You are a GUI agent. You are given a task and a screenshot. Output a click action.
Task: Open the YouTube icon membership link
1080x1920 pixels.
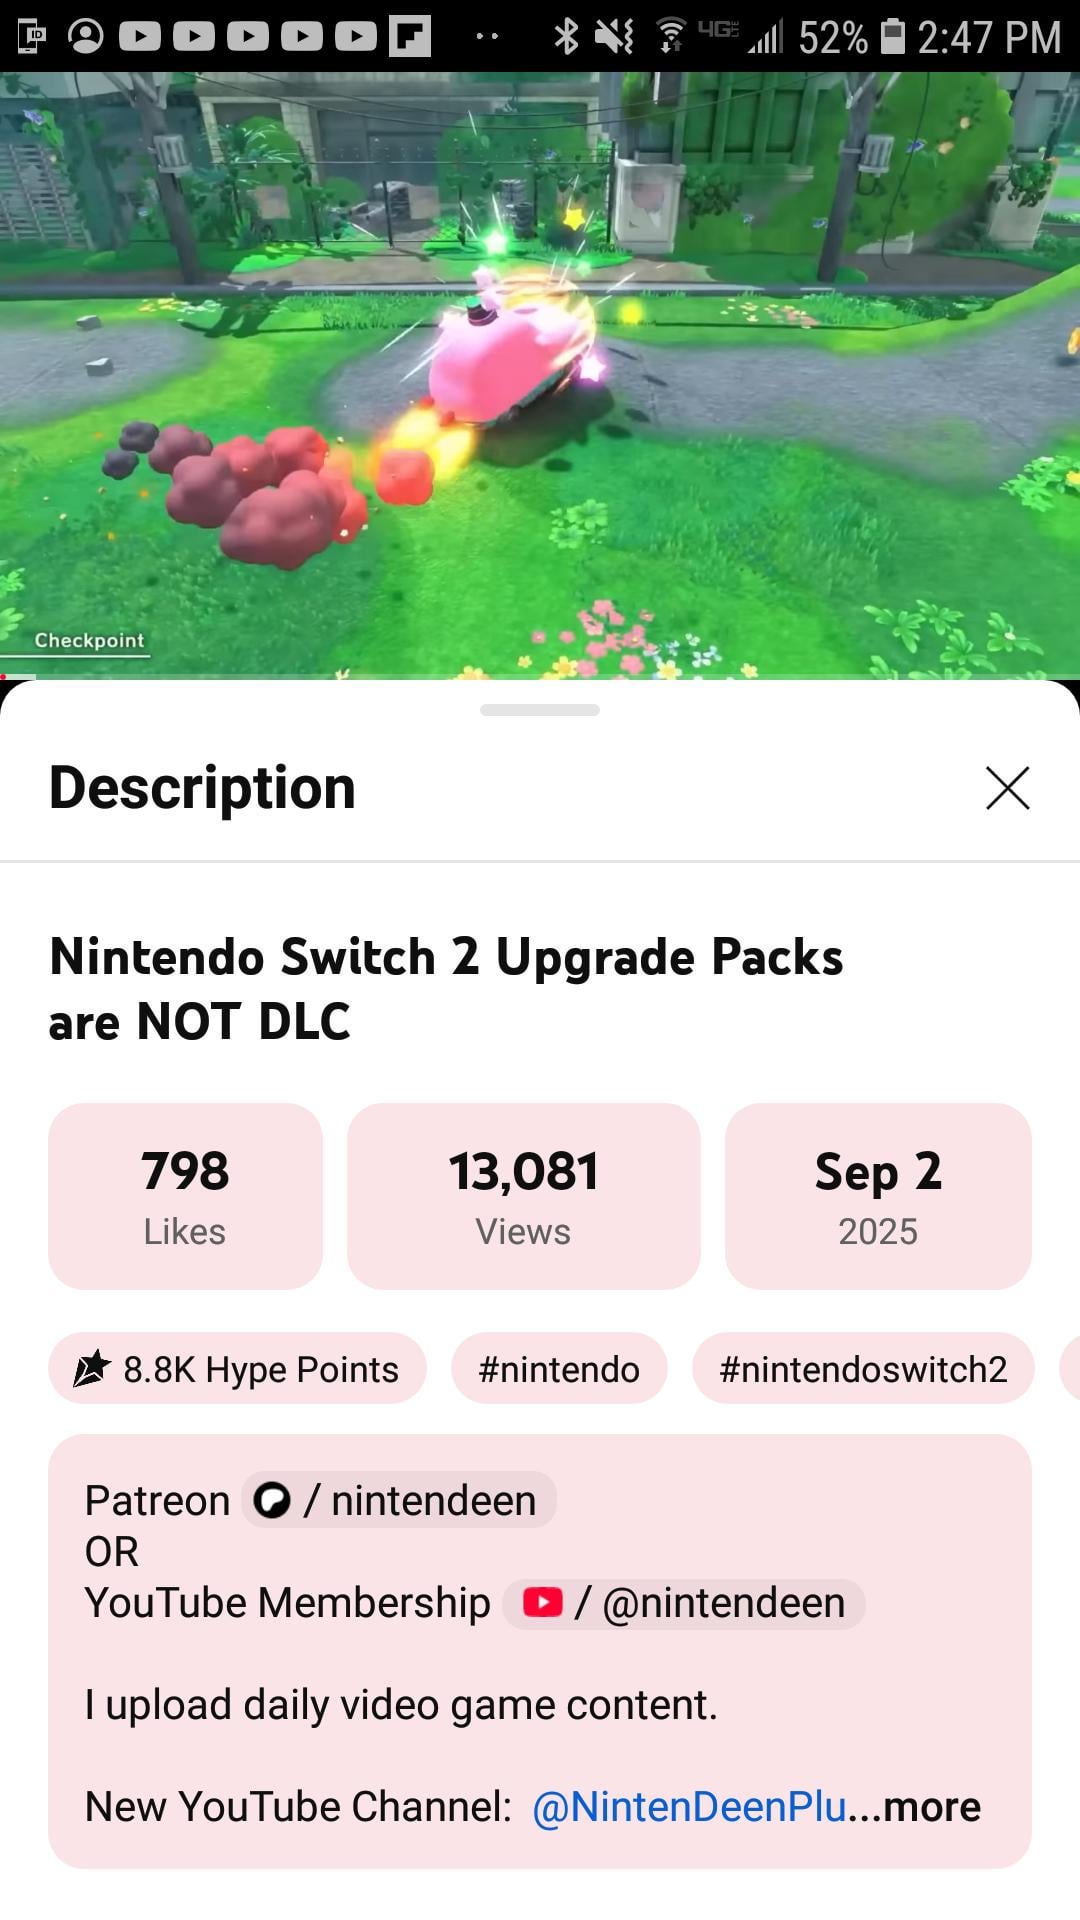[x=543, y=1603]
